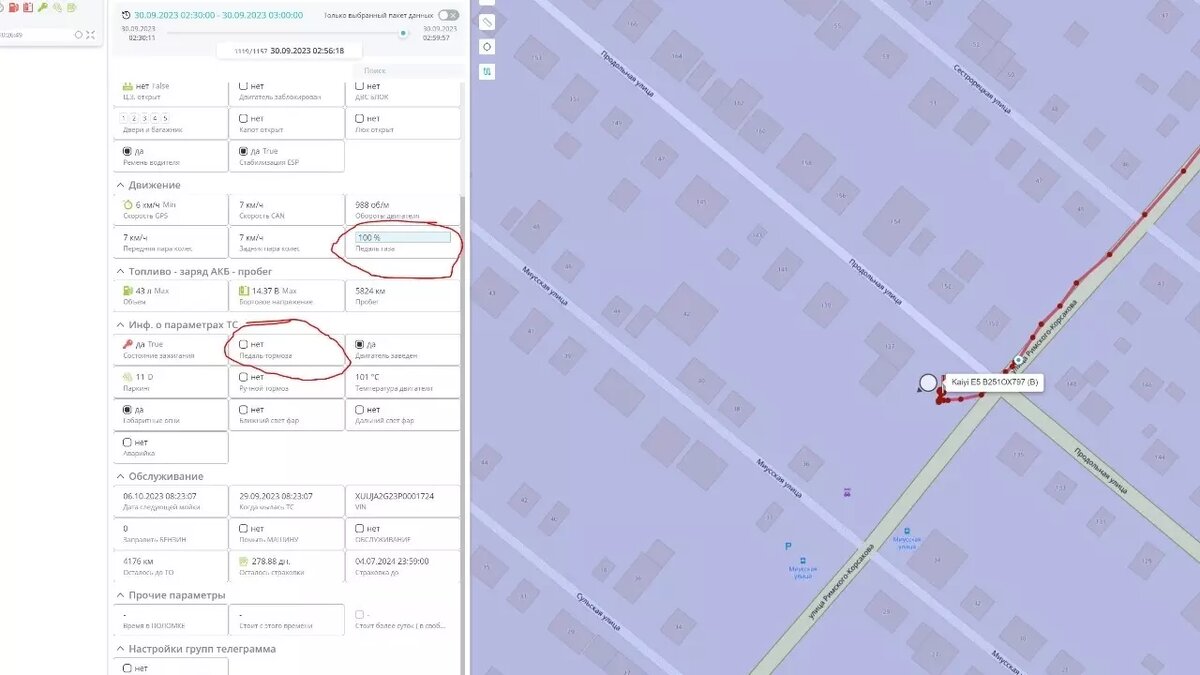The width and height of the screenshot is (1200, 675).
Task: Click the Поиск search field
Action: pos(410,70)
